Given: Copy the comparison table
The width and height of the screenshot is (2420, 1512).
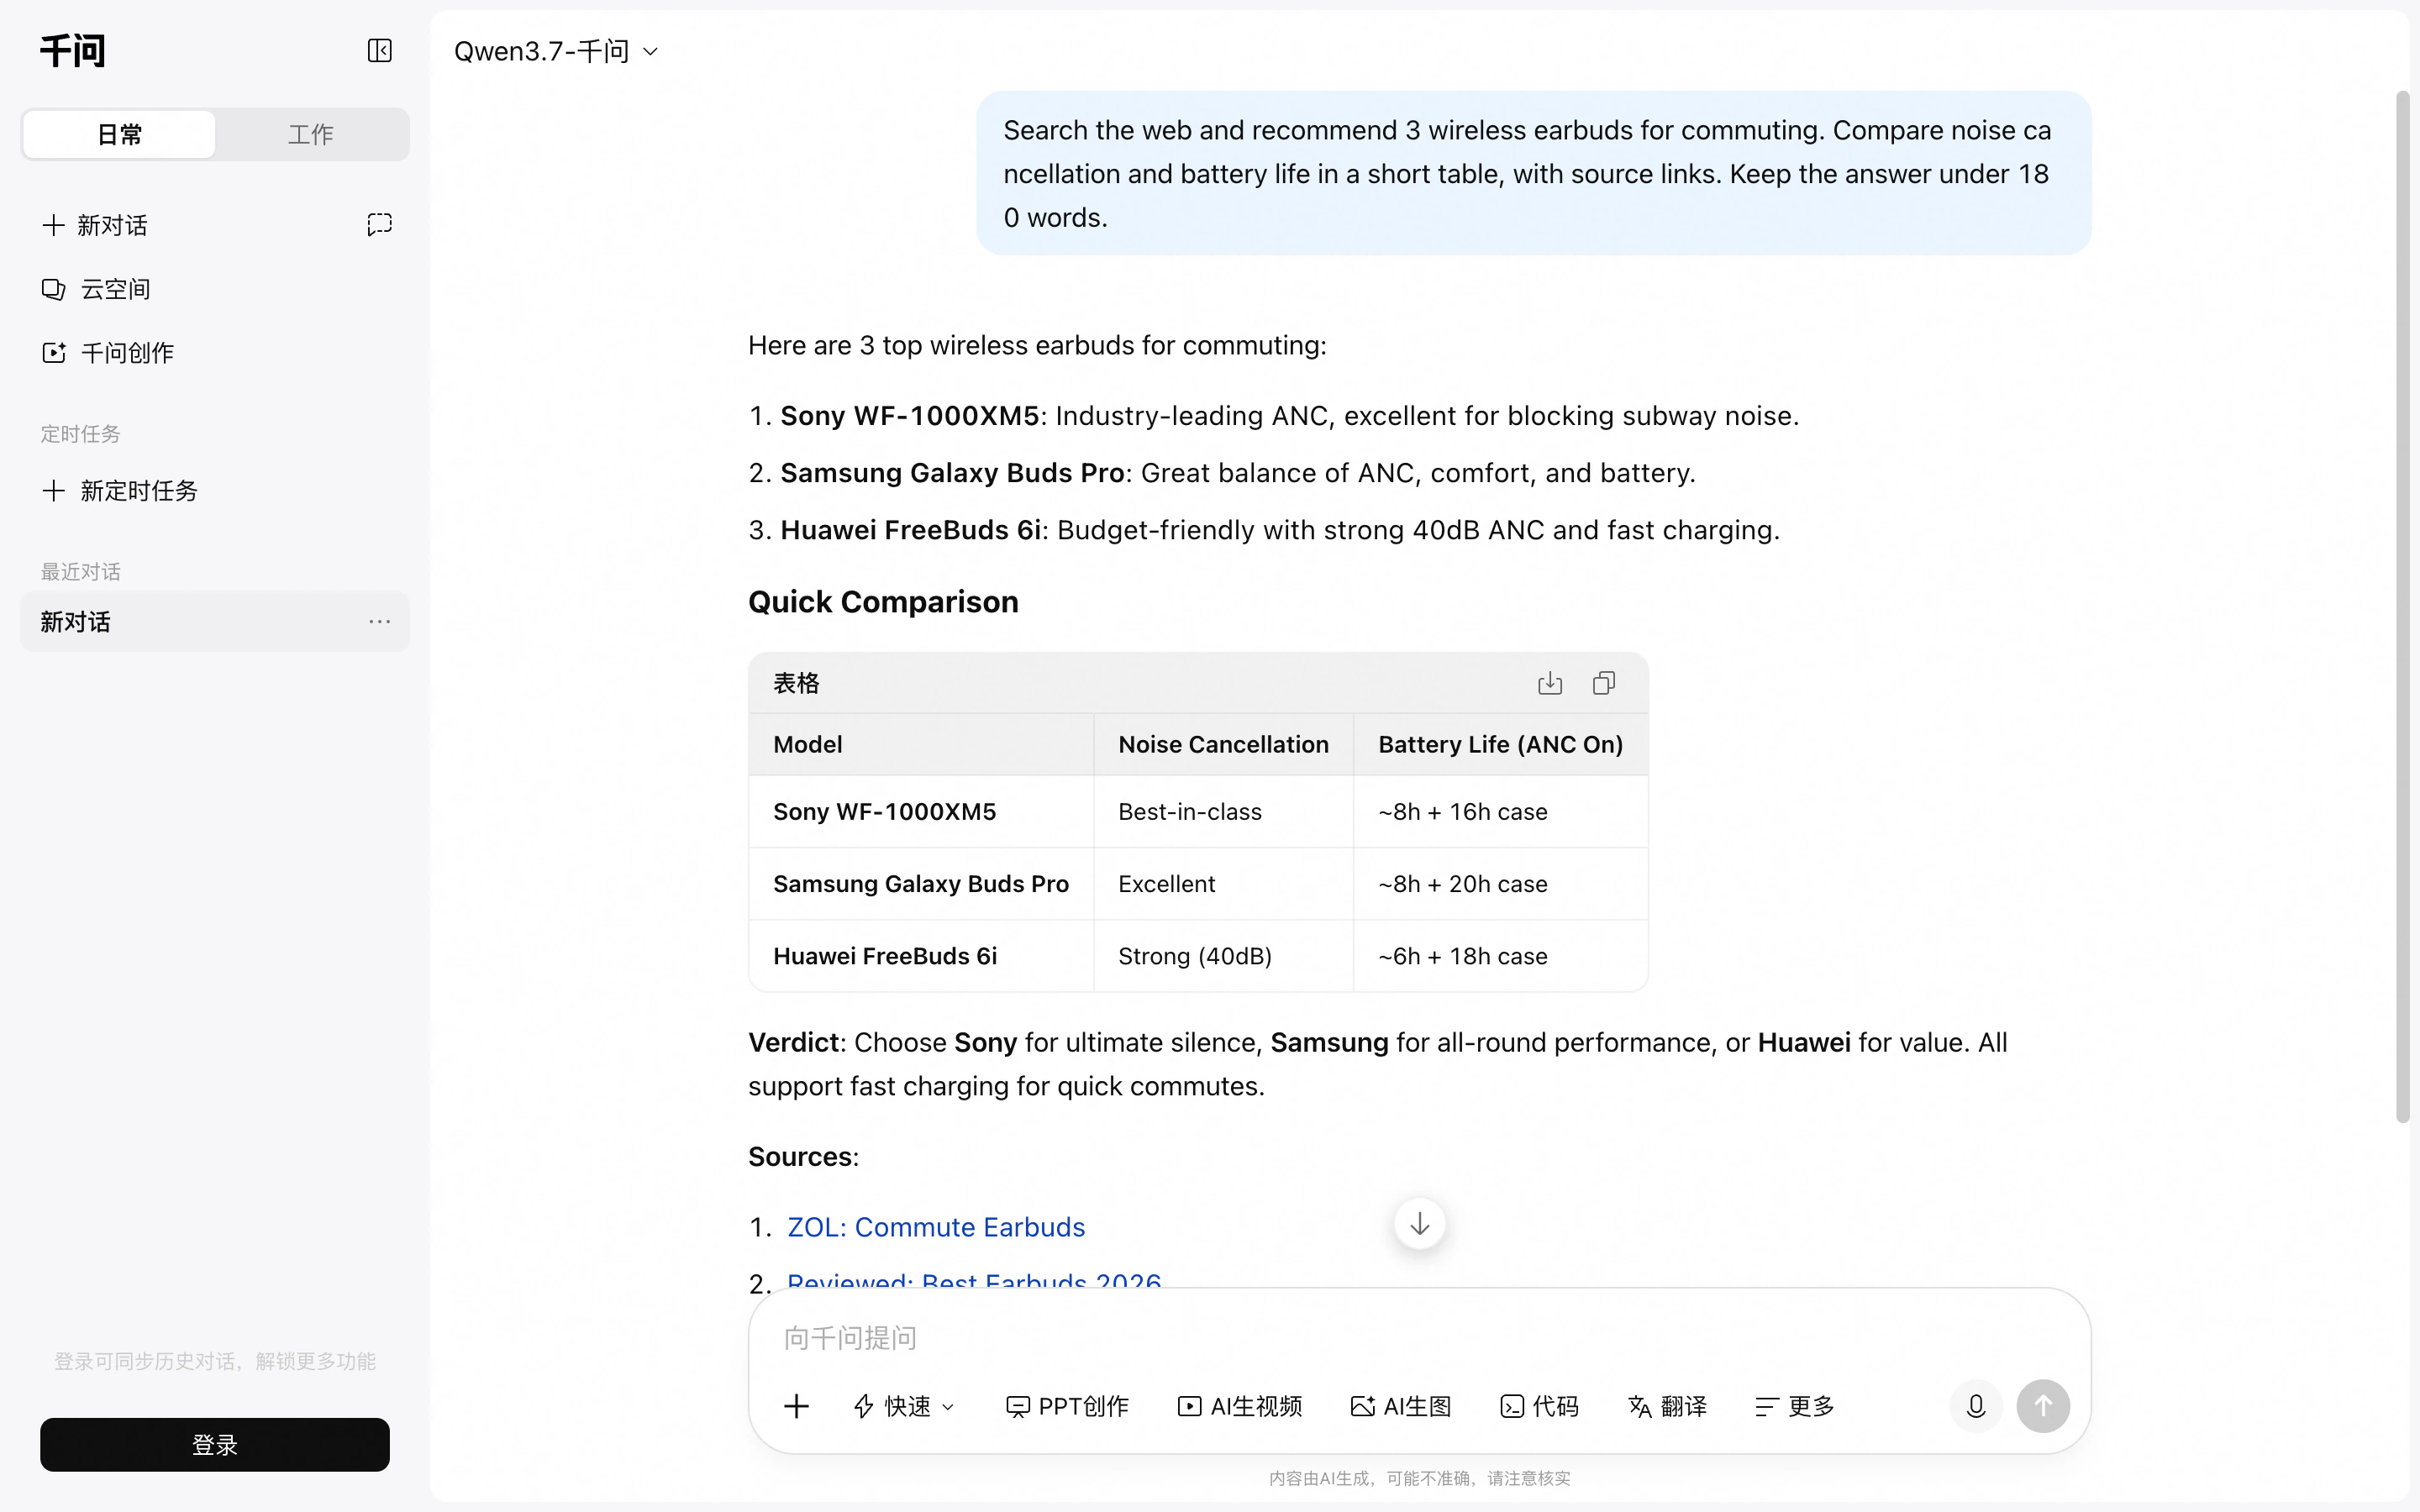Looking at the screenshot, I should click(x=1603, y=683).
